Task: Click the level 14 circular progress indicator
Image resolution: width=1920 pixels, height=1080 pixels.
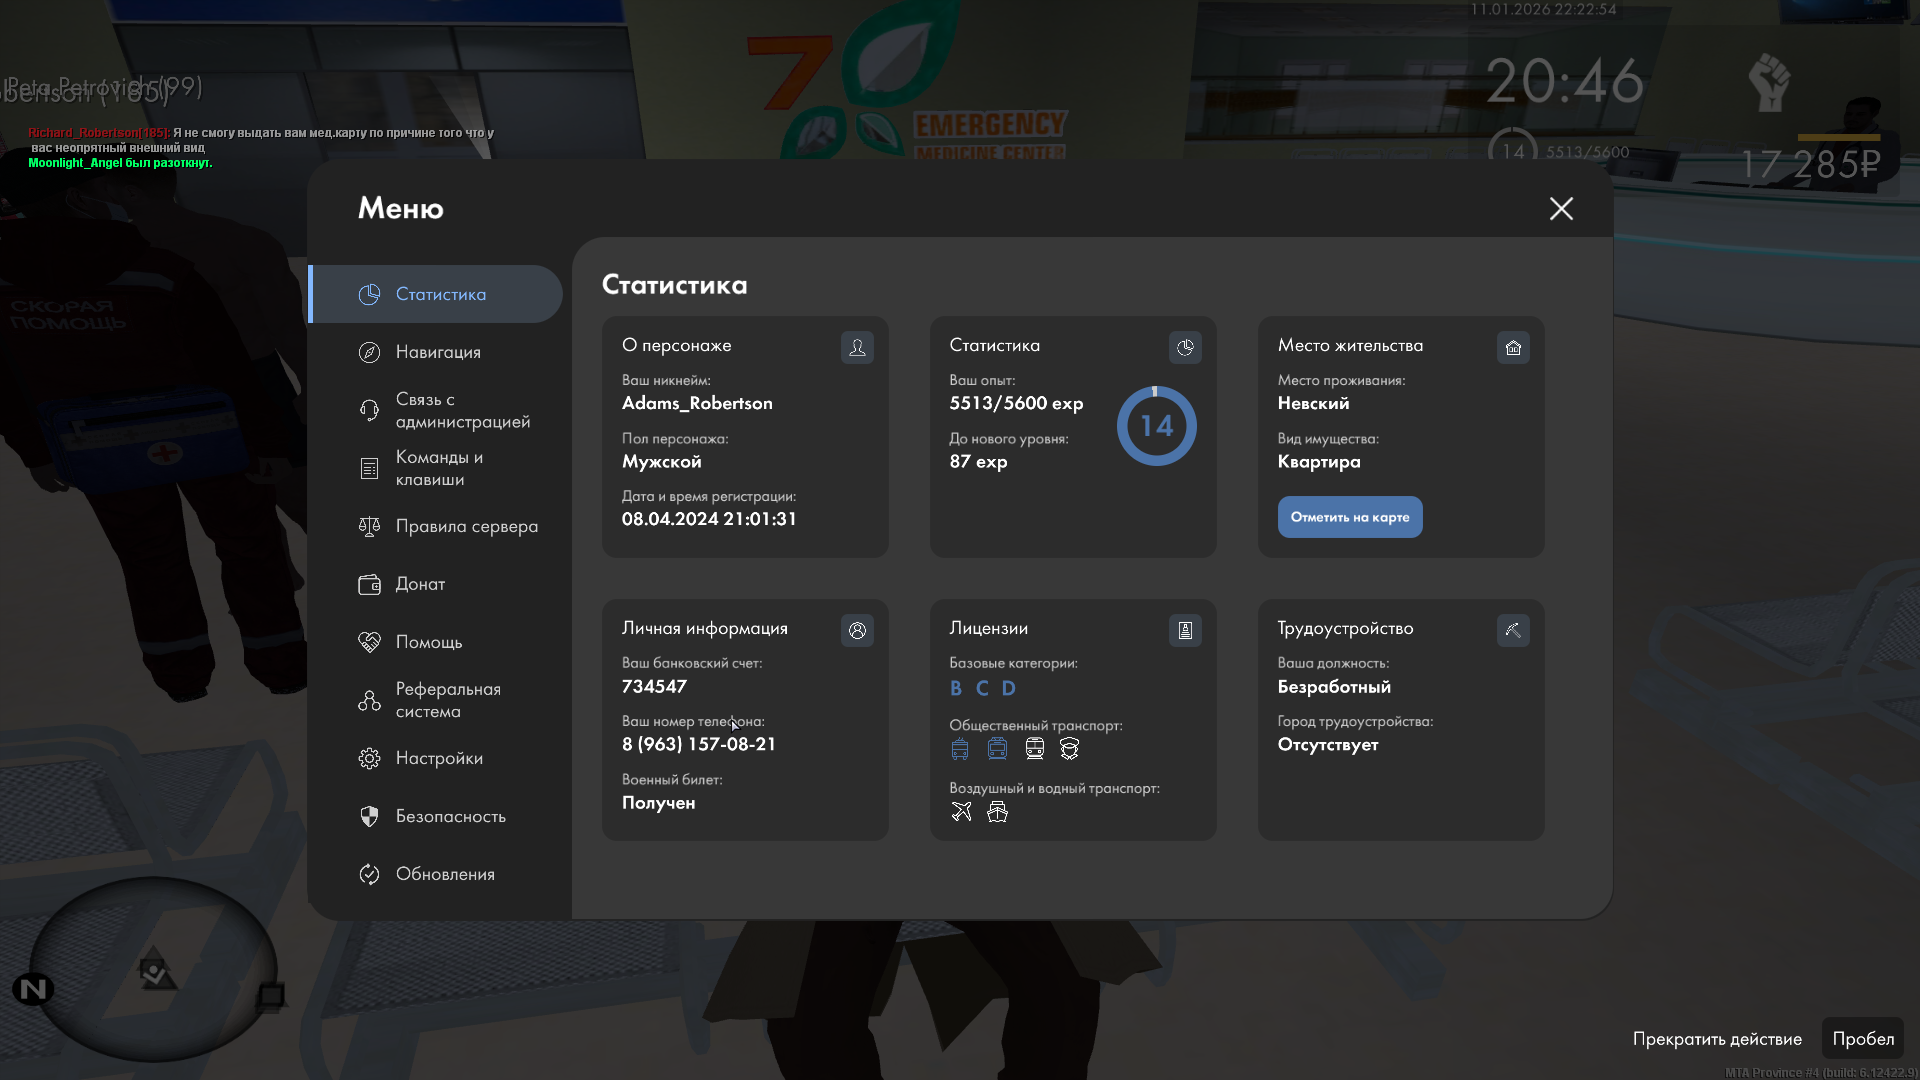Action: tap(1156, 426)
